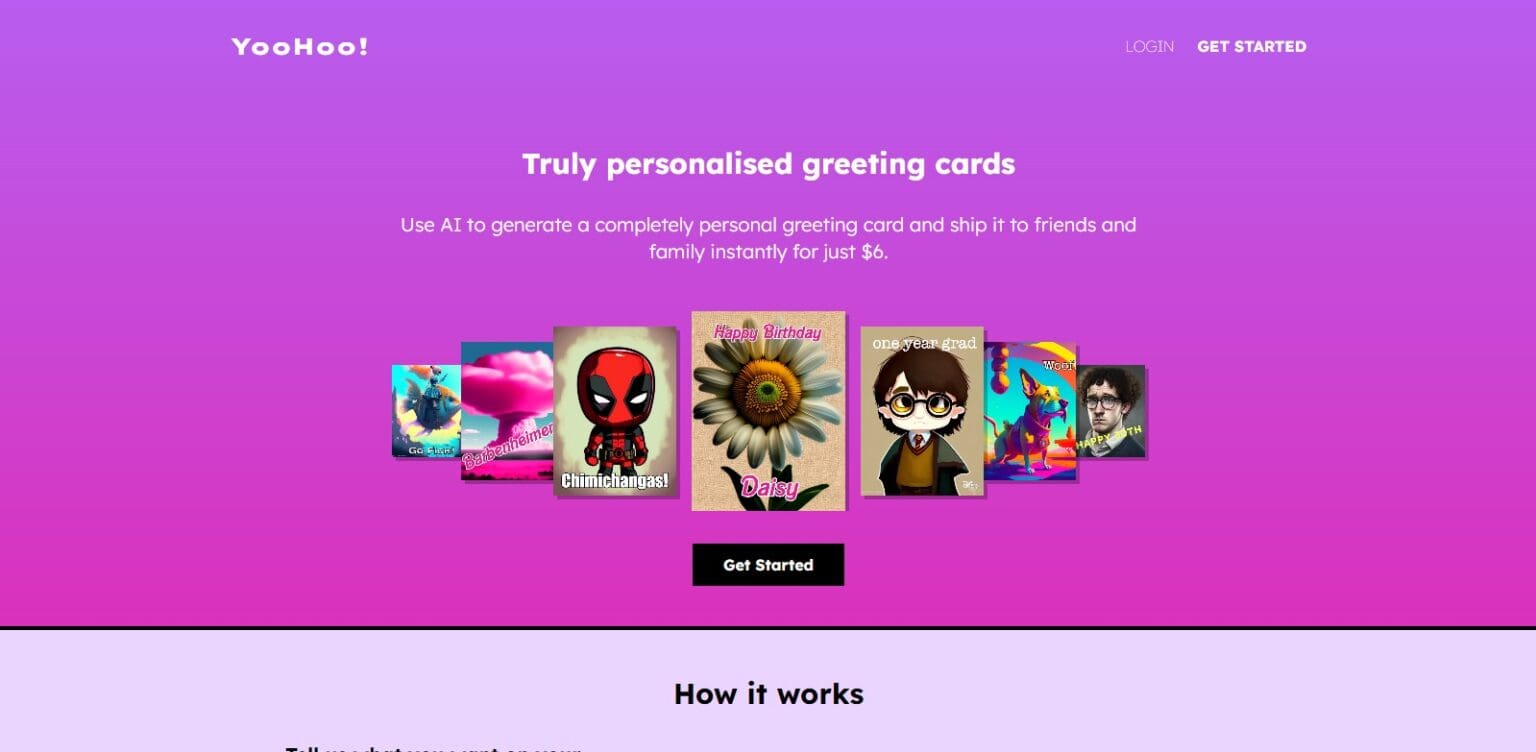
Task: Pick the colorful dog Woof card
Action: 1030,411
